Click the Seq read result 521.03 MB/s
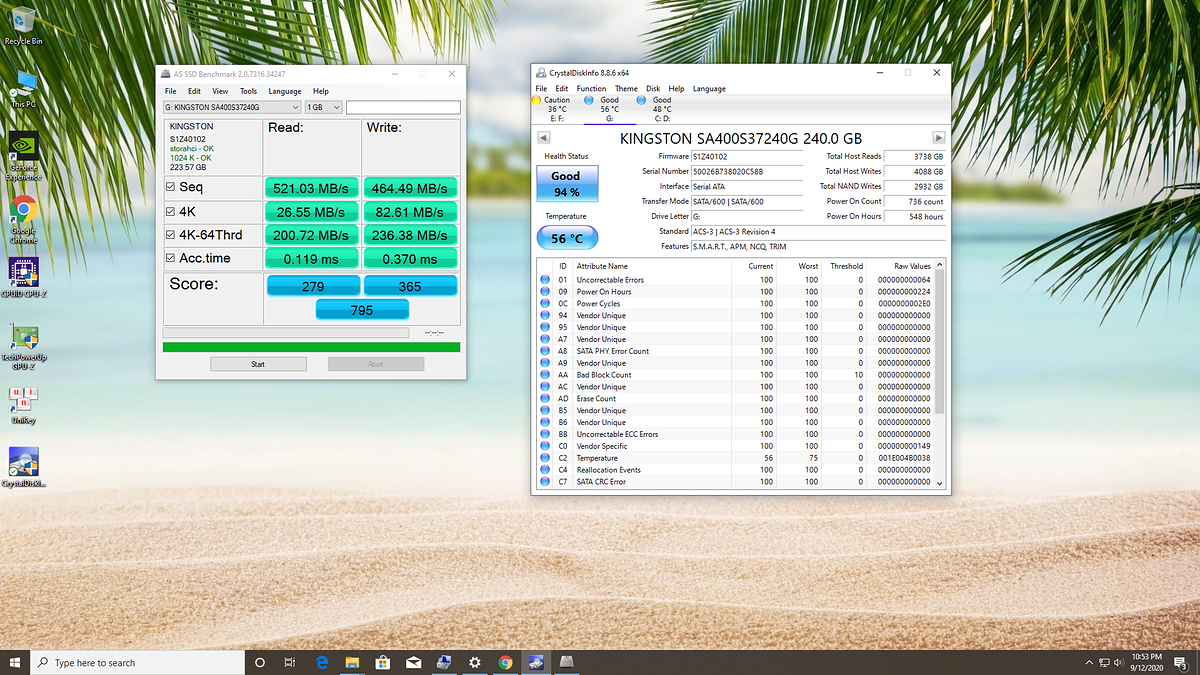Viewport: 1200px width, 675px height. pos(311,188)
